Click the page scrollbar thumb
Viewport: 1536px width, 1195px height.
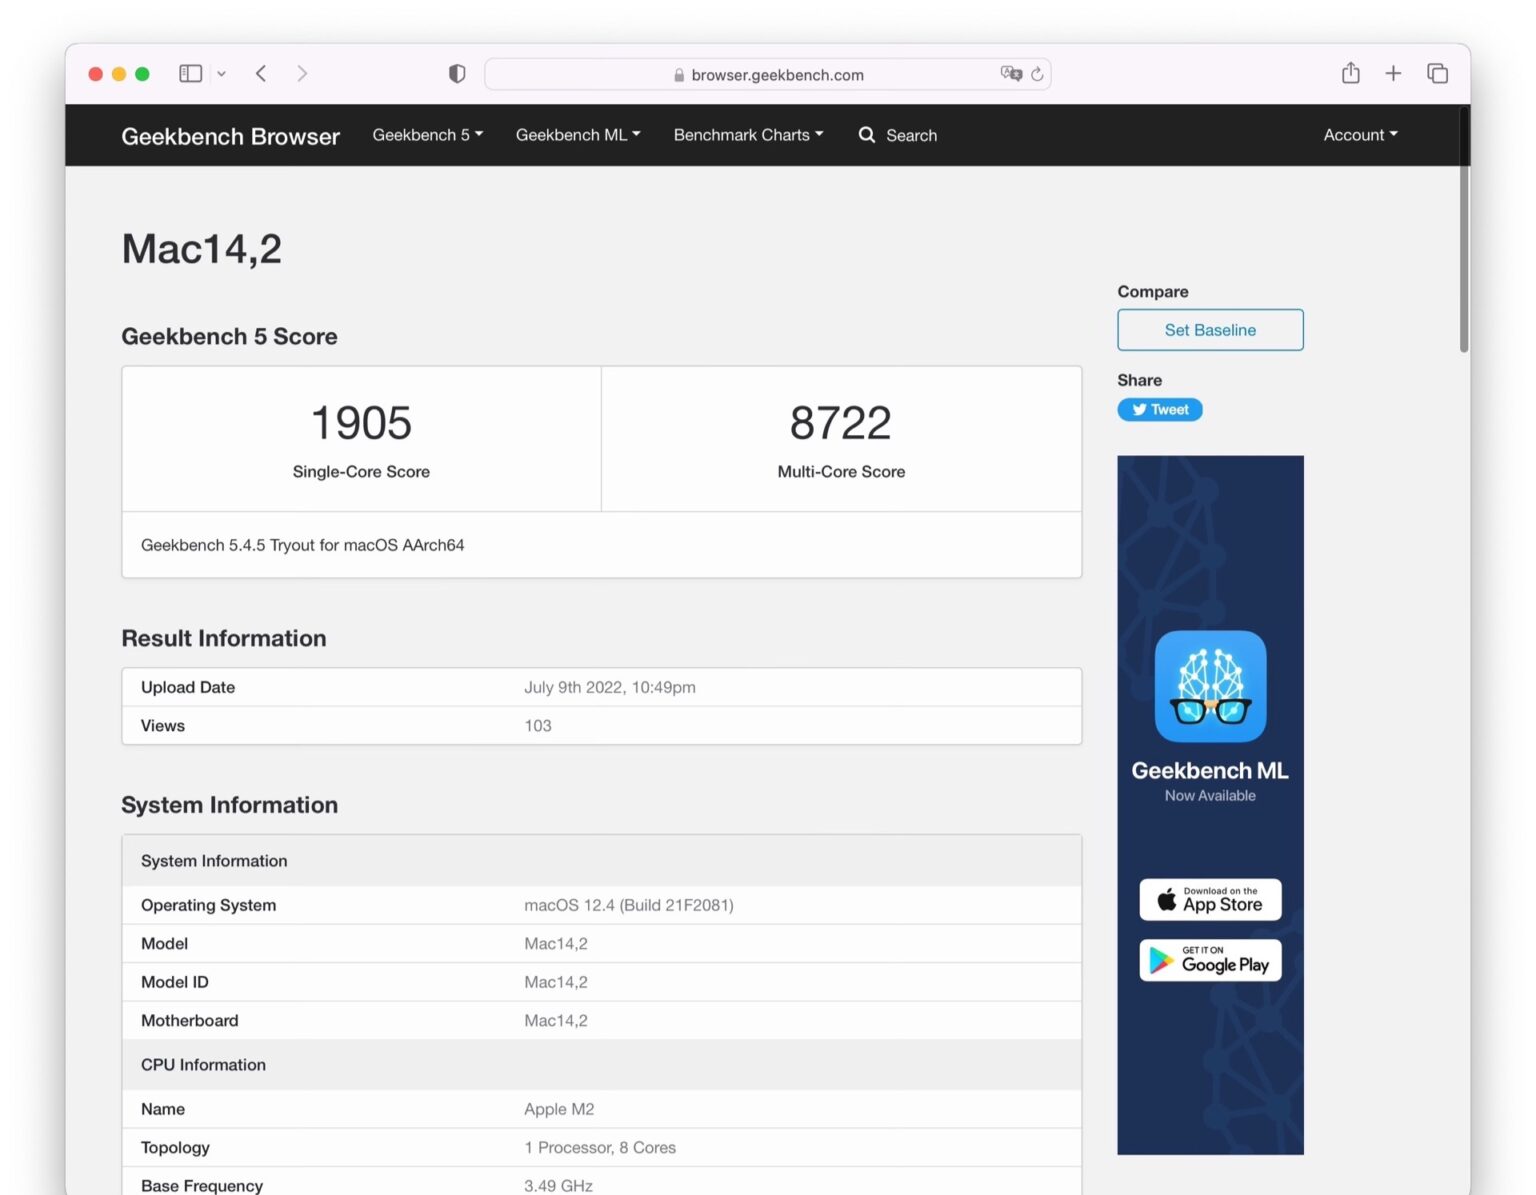pyautogui.click(x=1464, y=230)
